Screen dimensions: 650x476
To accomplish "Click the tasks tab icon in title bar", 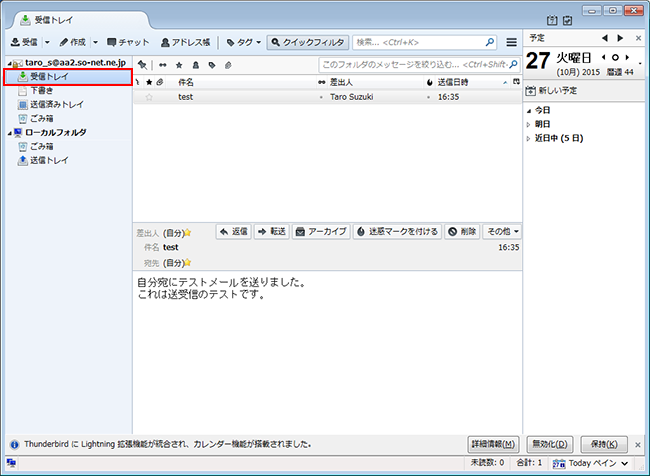I will point(567,19).
